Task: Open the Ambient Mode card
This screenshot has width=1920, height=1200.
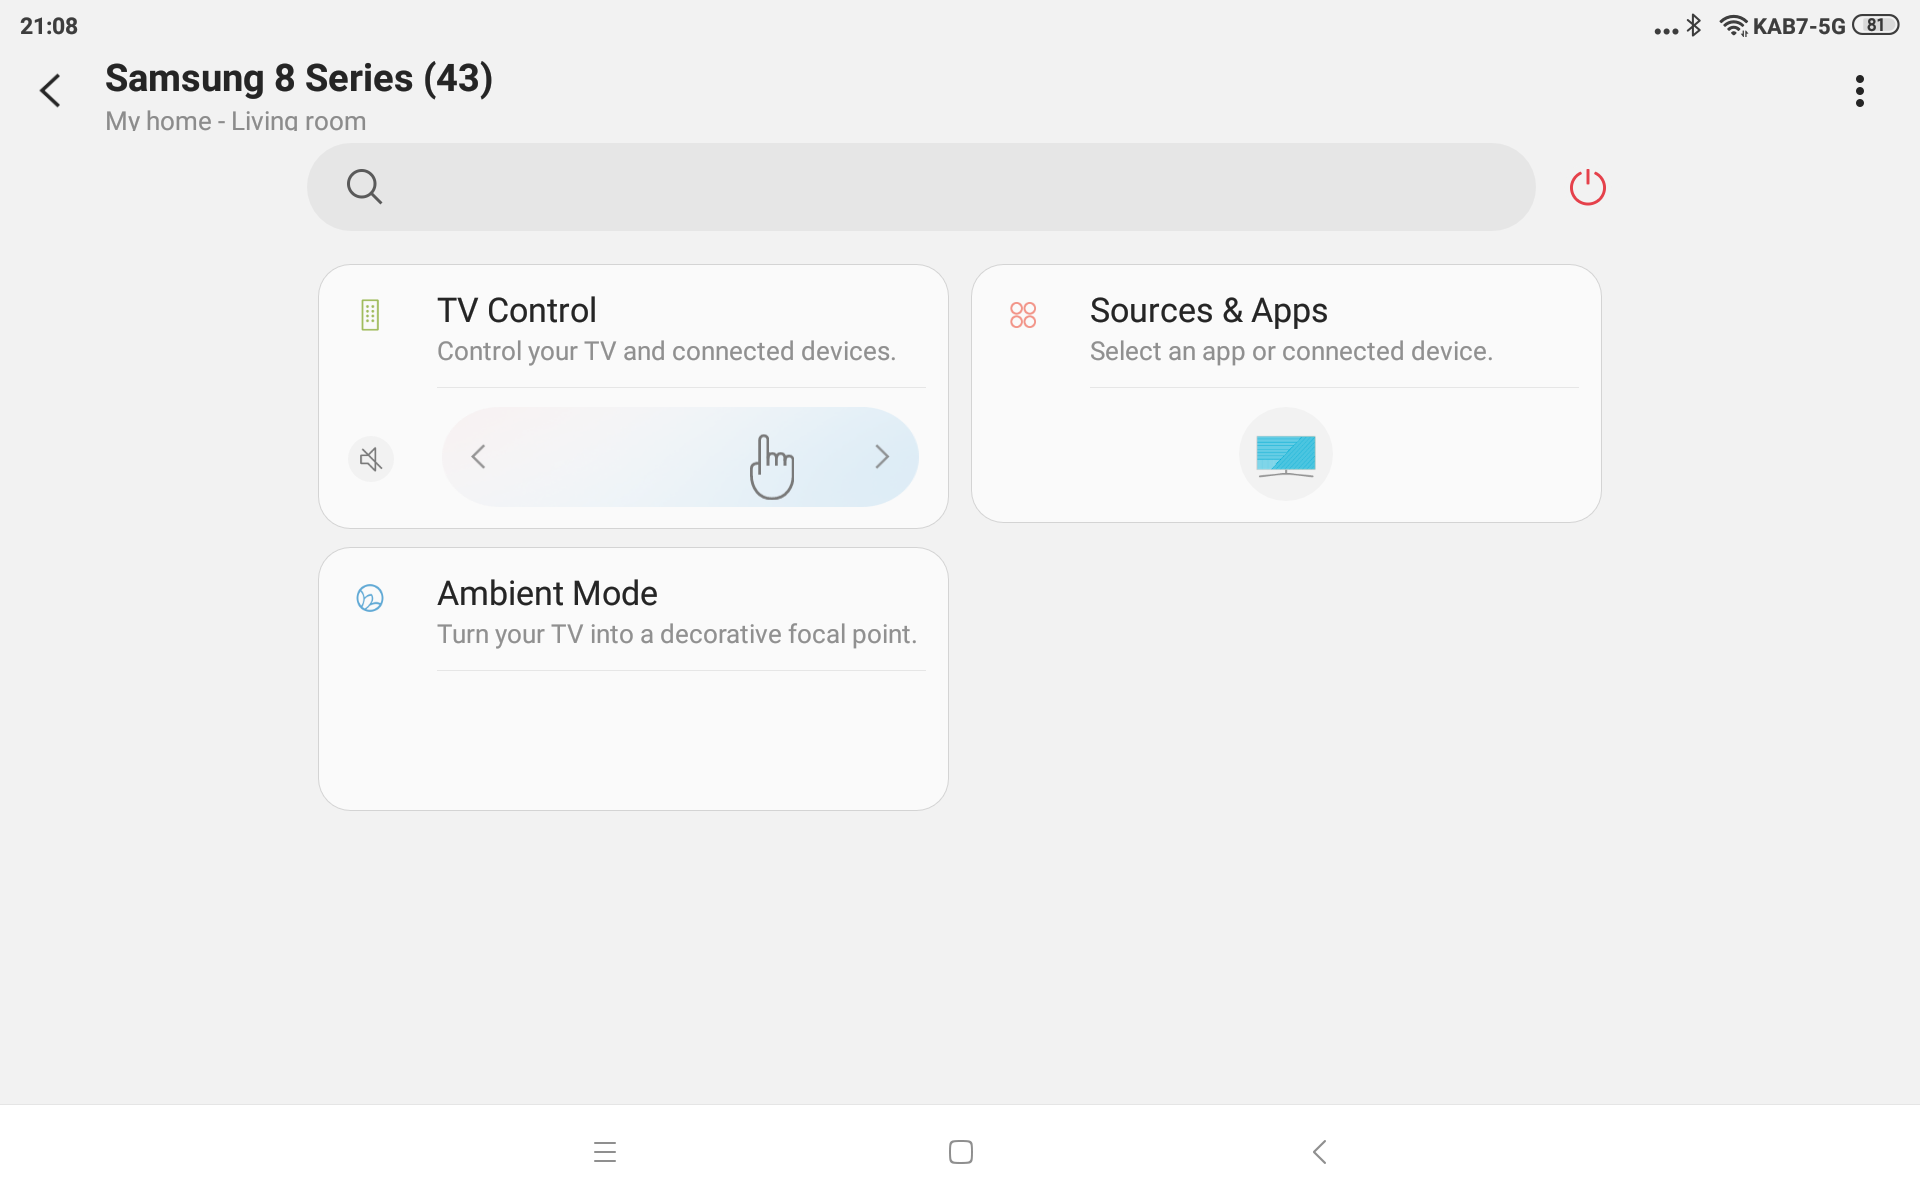Action: (x=633, y=680)
